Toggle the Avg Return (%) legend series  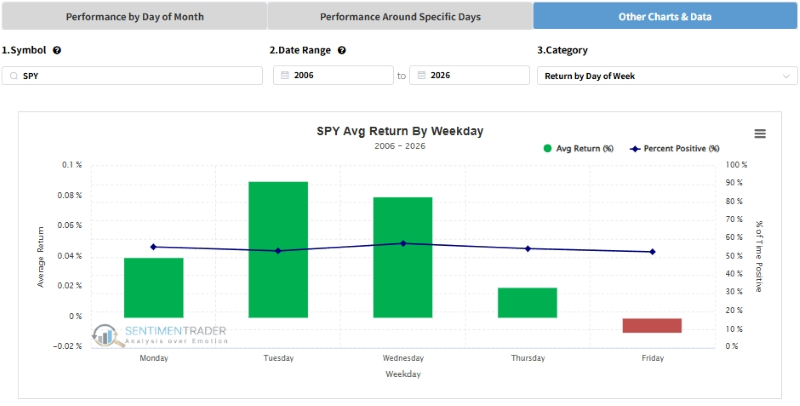coord(578,148)
